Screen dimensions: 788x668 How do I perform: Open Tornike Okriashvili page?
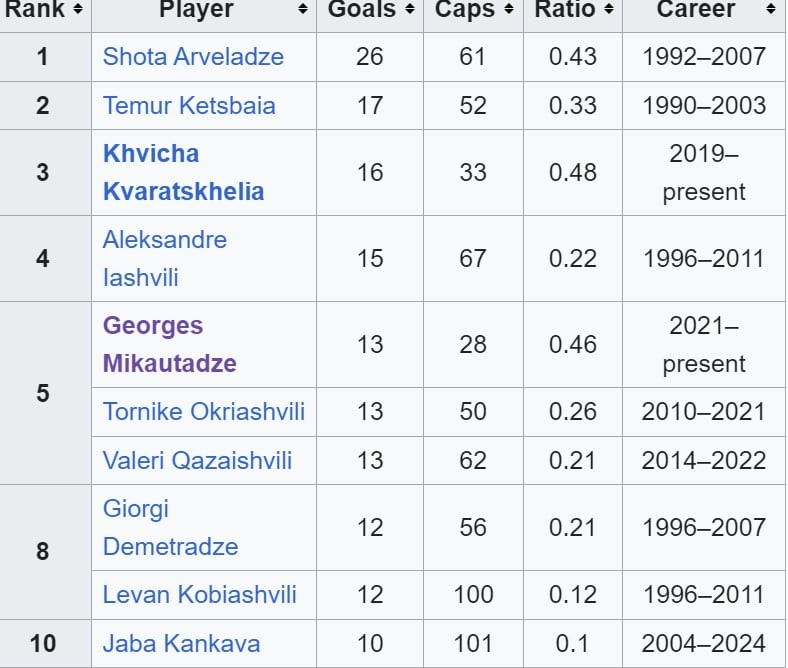point(204,412)
